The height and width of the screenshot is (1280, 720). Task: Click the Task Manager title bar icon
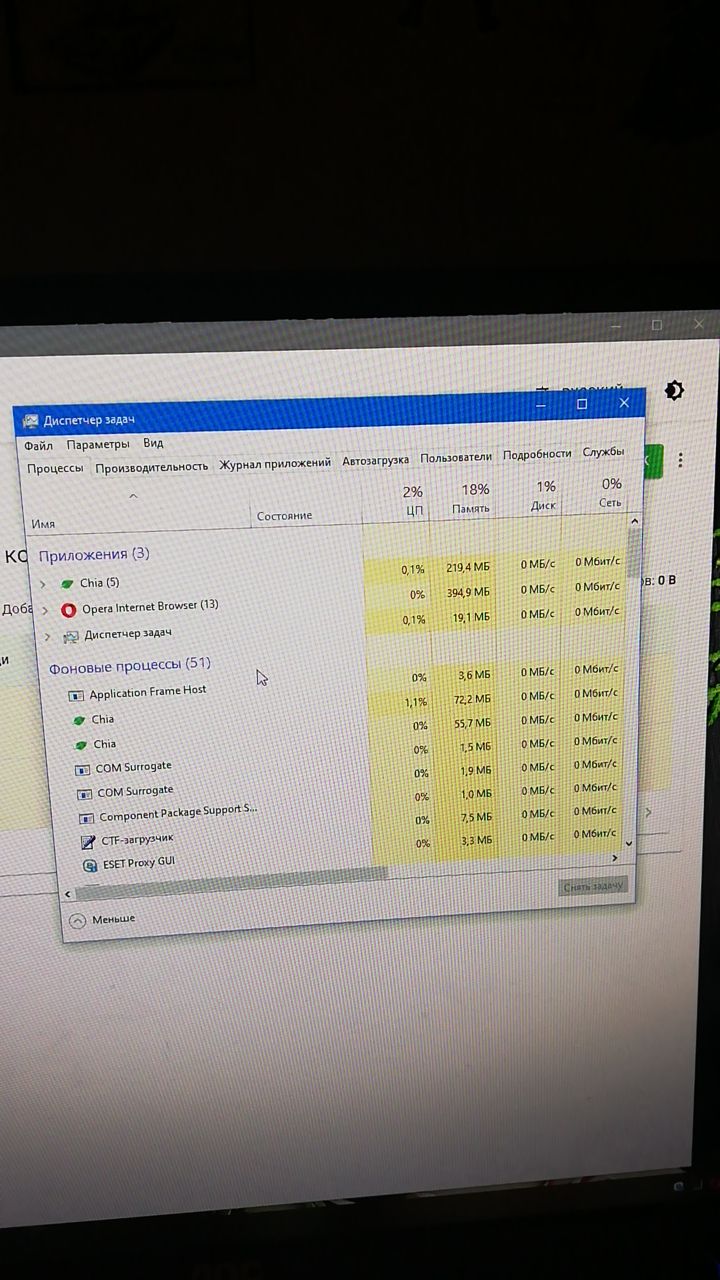30,421
